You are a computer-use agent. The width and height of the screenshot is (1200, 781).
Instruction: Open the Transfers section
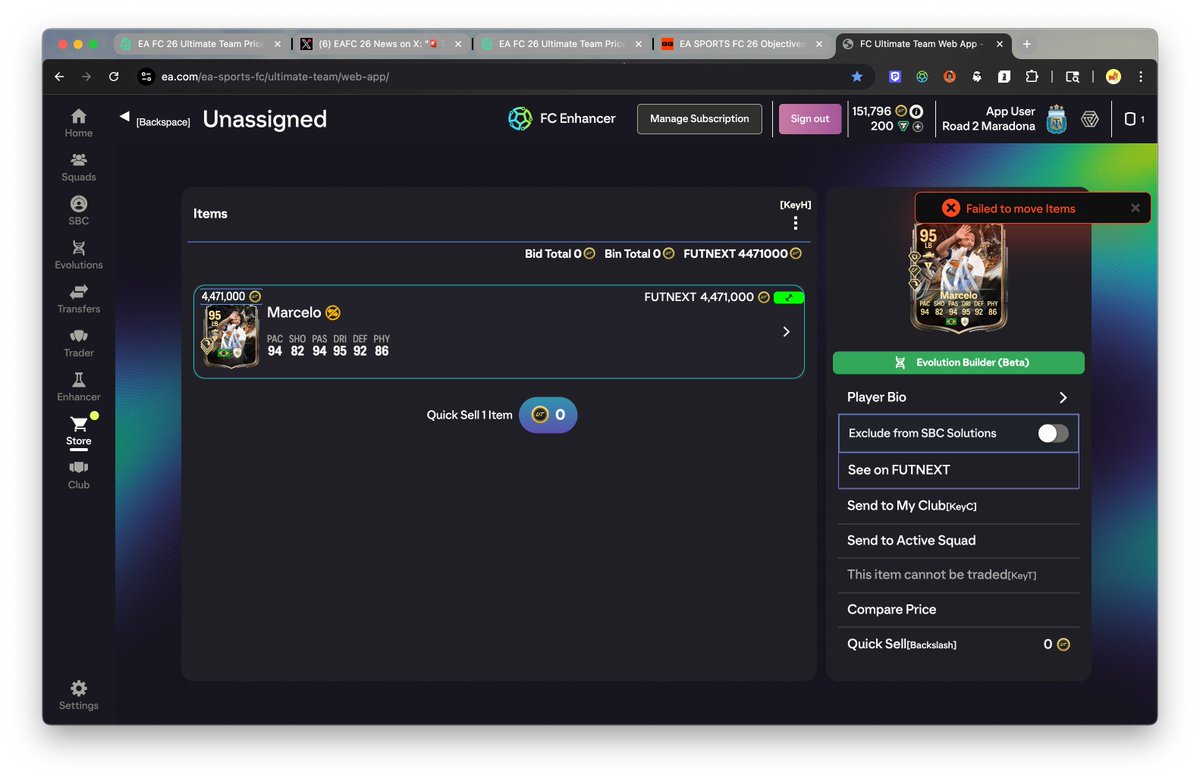coord(78,299)
